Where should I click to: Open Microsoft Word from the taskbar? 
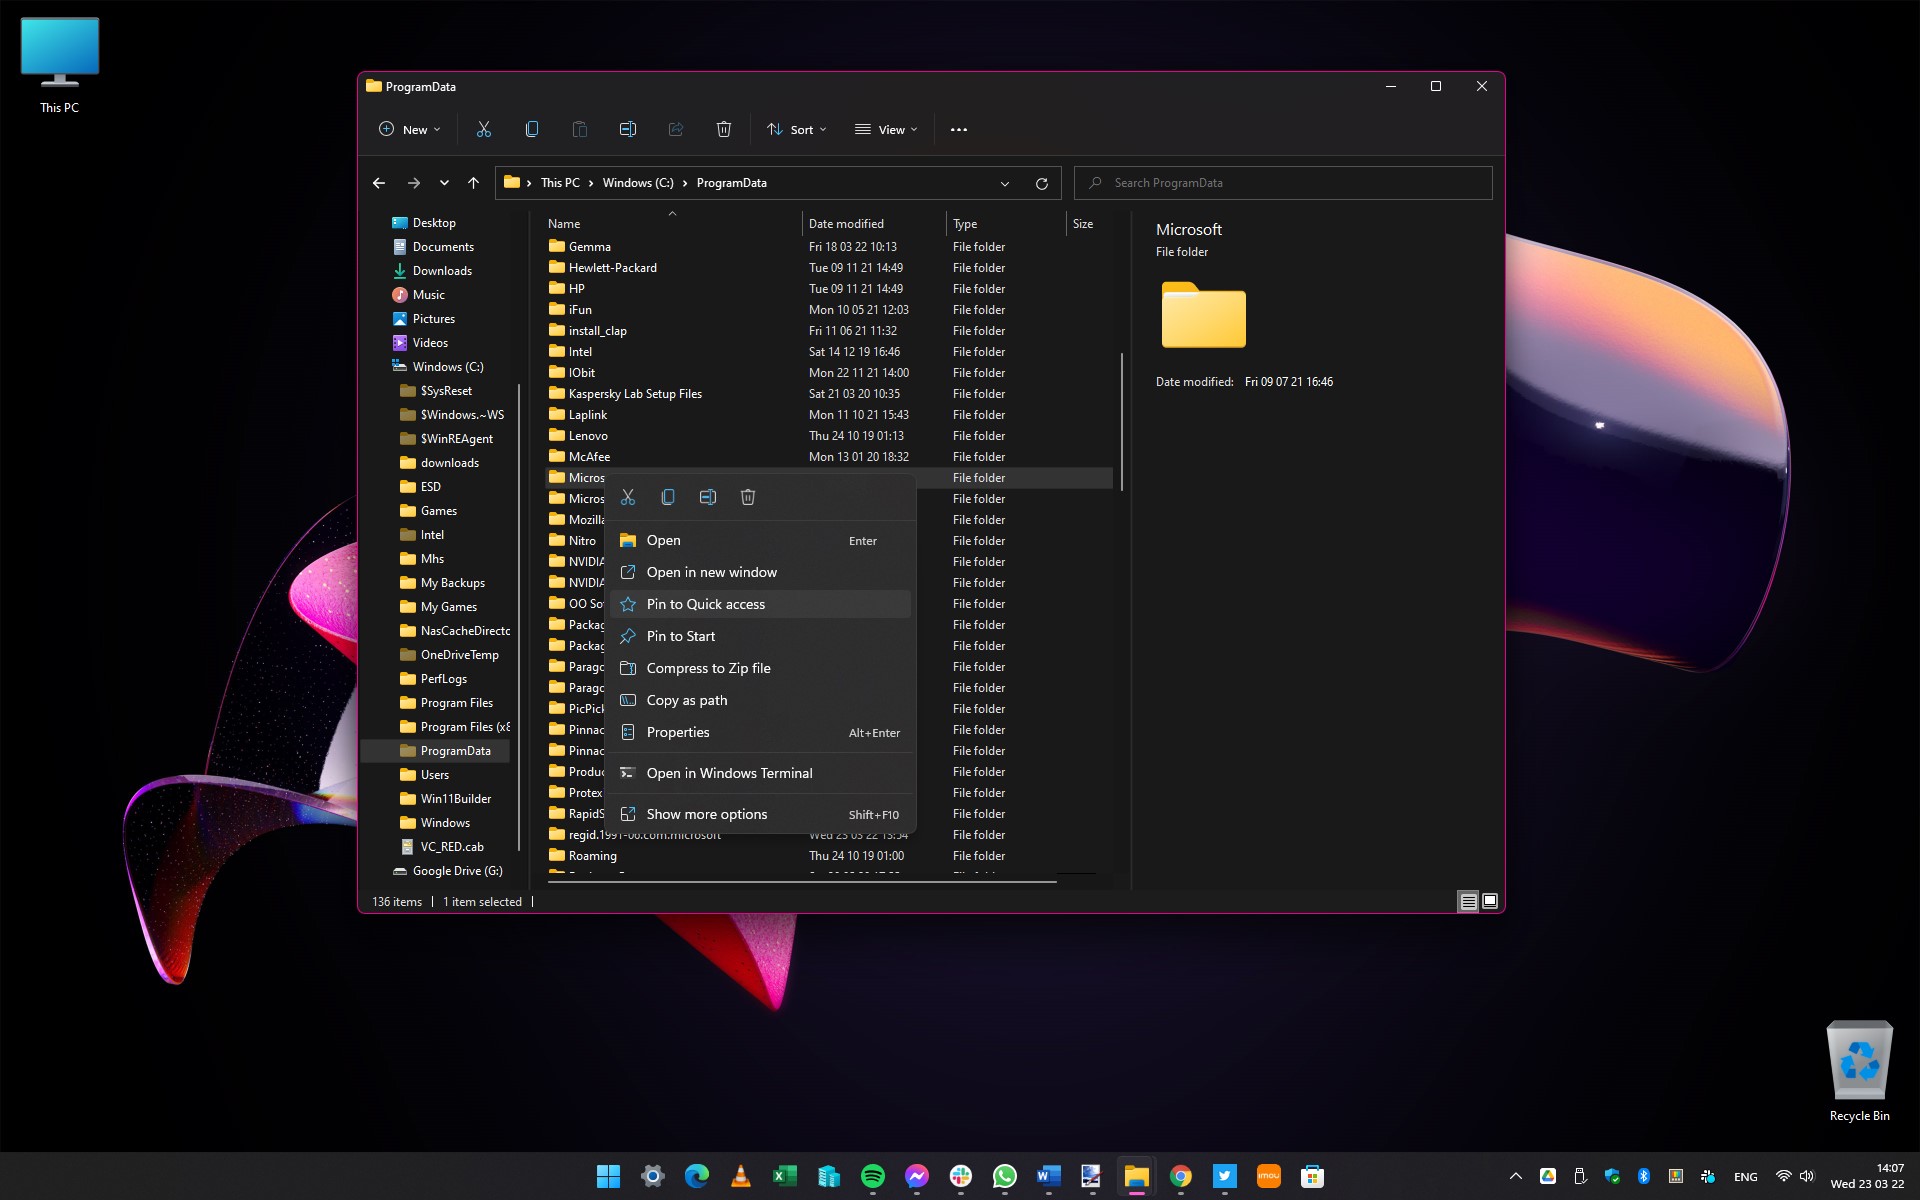point(1048,1176)
